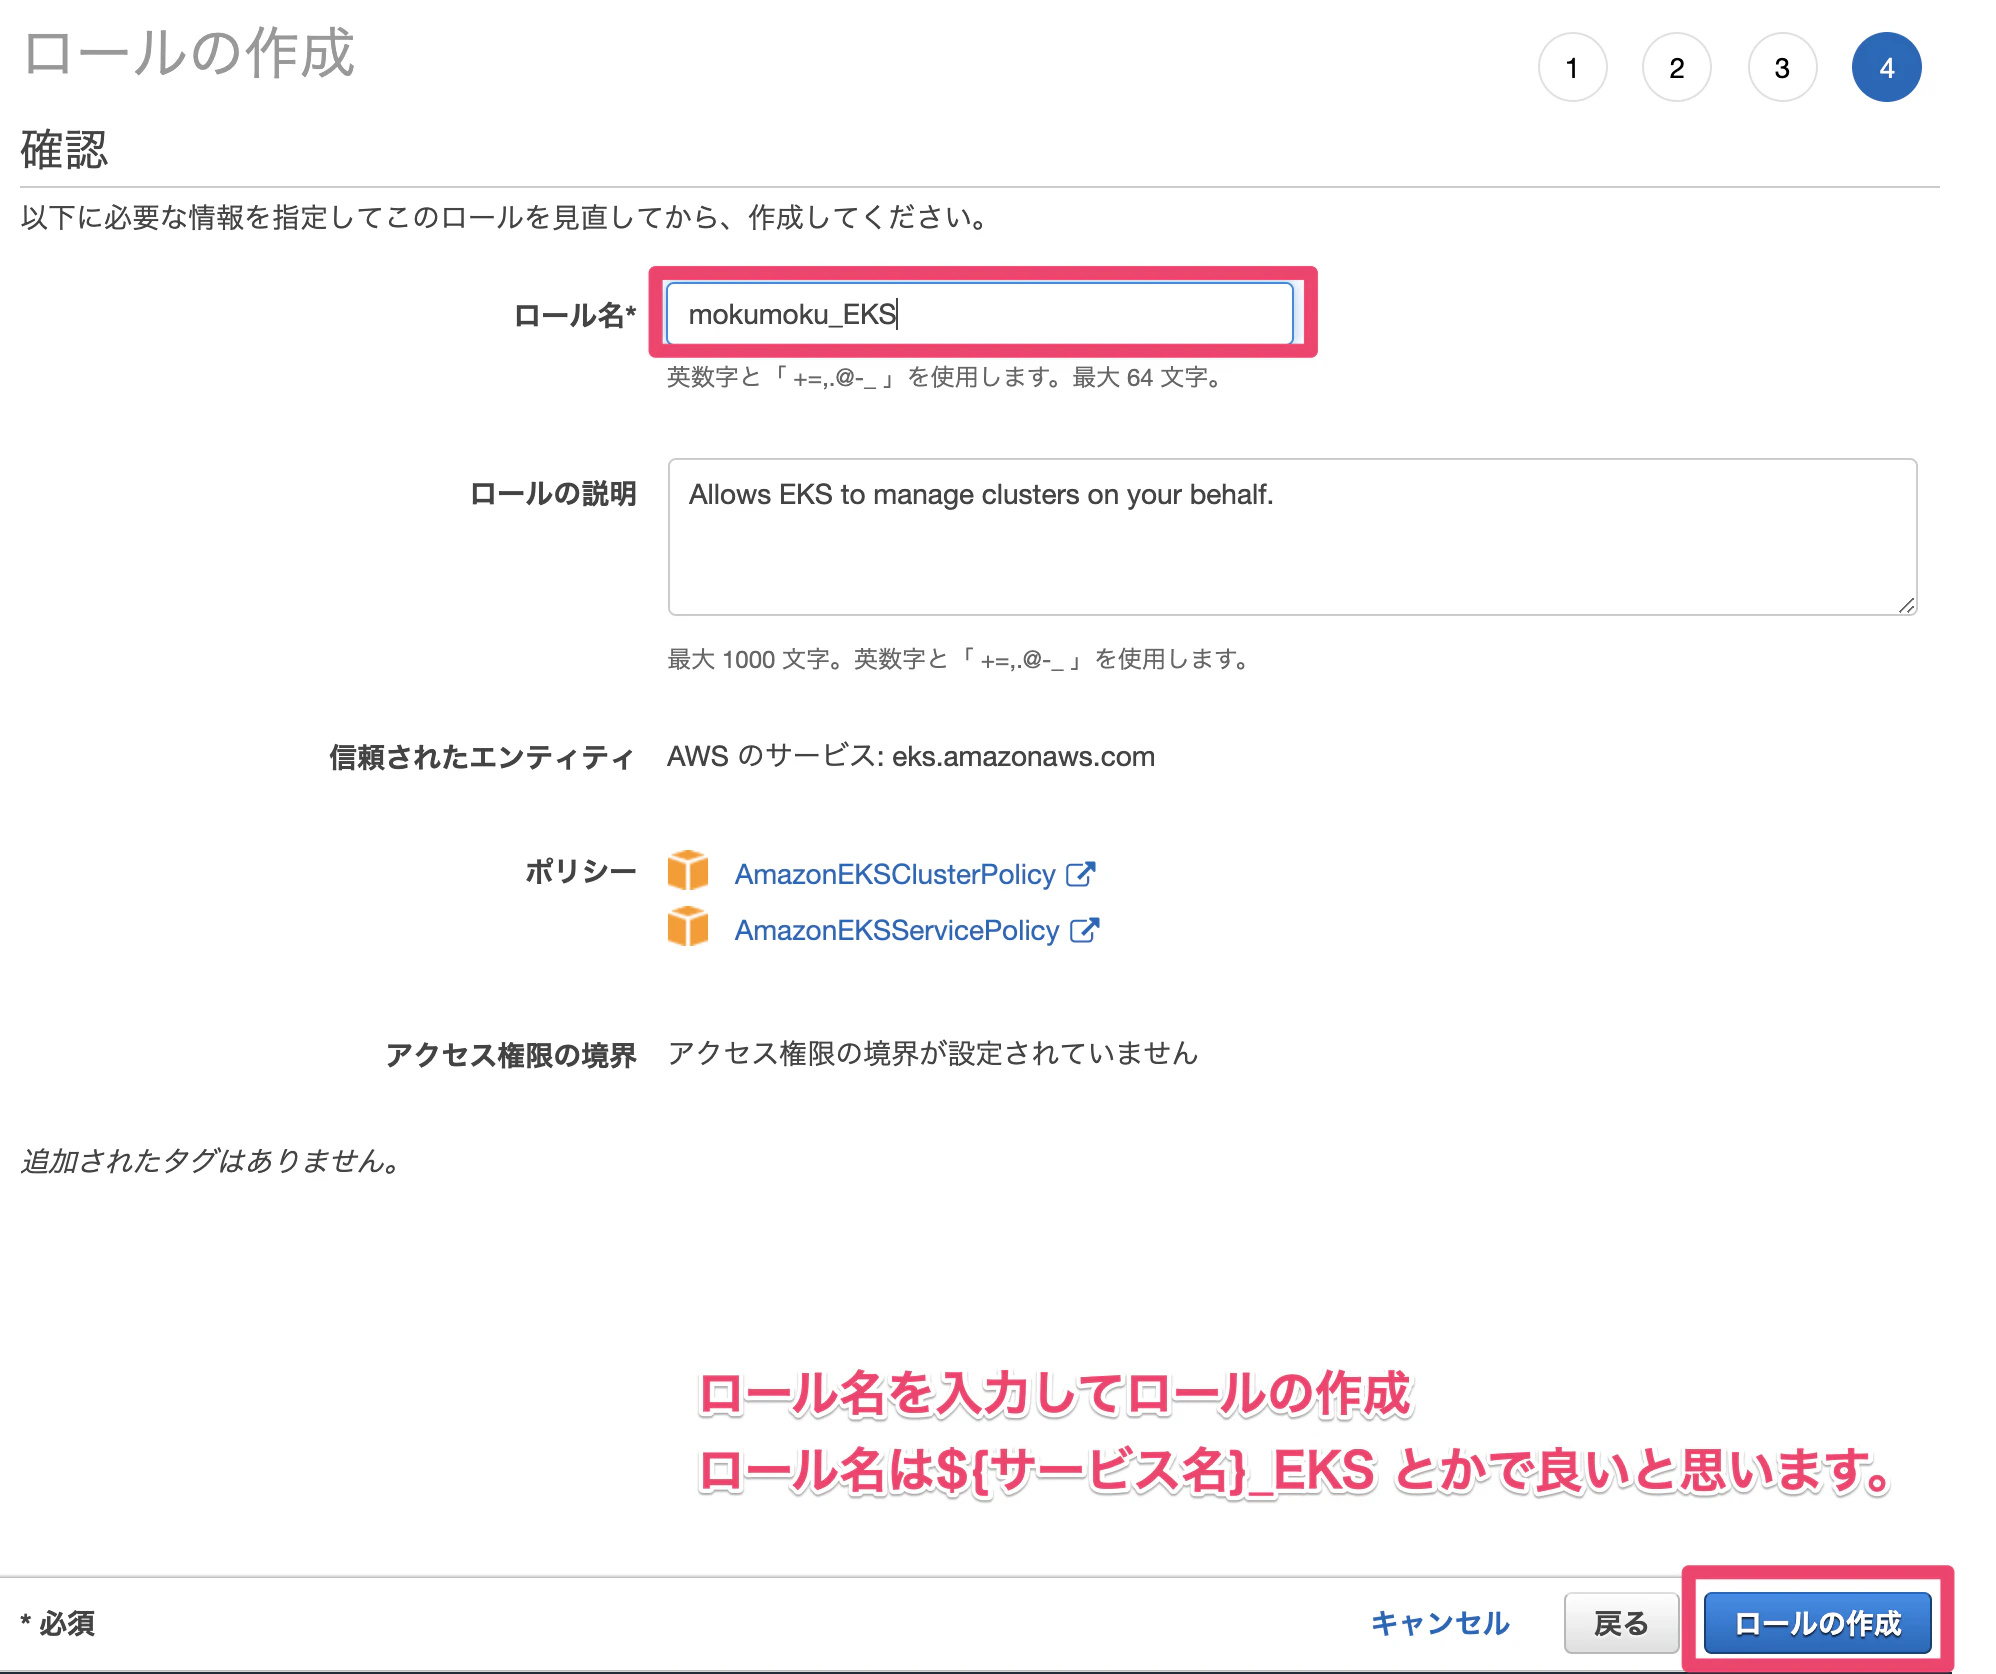Screen dimensions: 1996x1674
Task: Click the ロールの説明 description textarea
Action: (x=1292, y=537)
